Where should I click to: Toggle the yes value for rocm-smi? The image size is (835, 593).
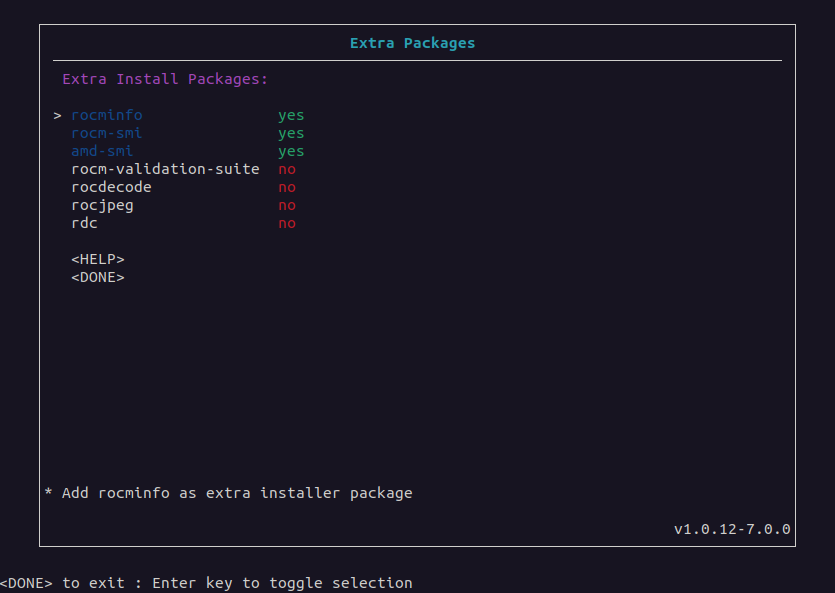pyautogui.click(x=291, y=134)
